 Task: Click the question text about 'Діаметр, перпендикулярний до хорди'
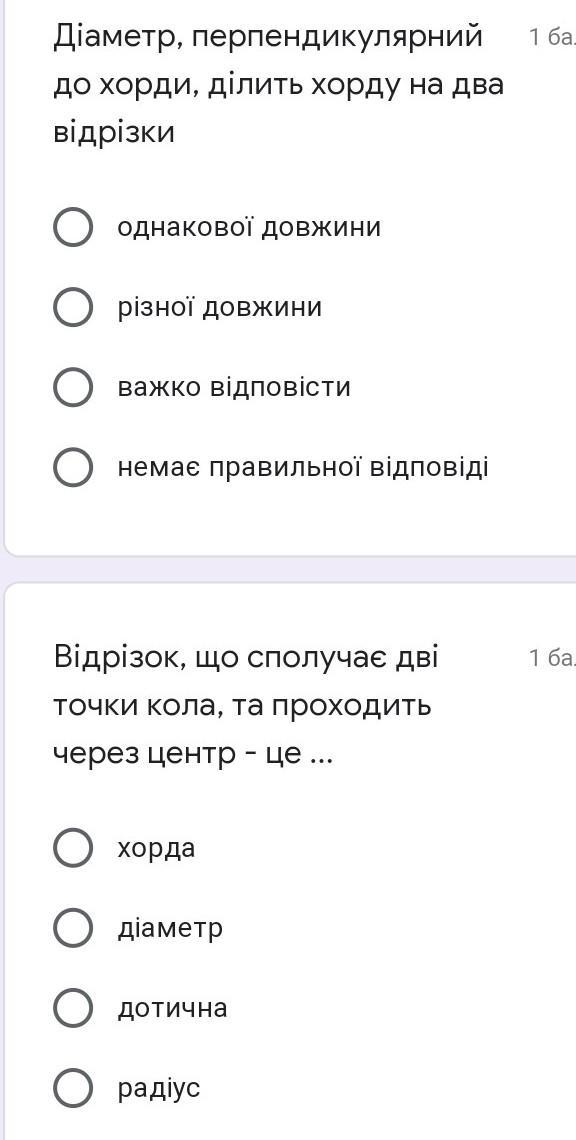pyautogui.click(x=279, y=84)
